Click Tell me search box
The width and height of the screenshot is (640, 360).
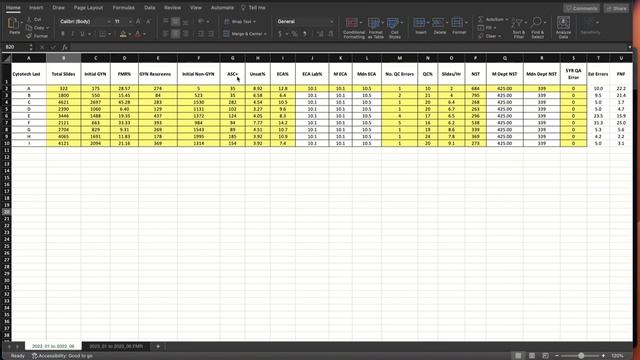(253, 7)
